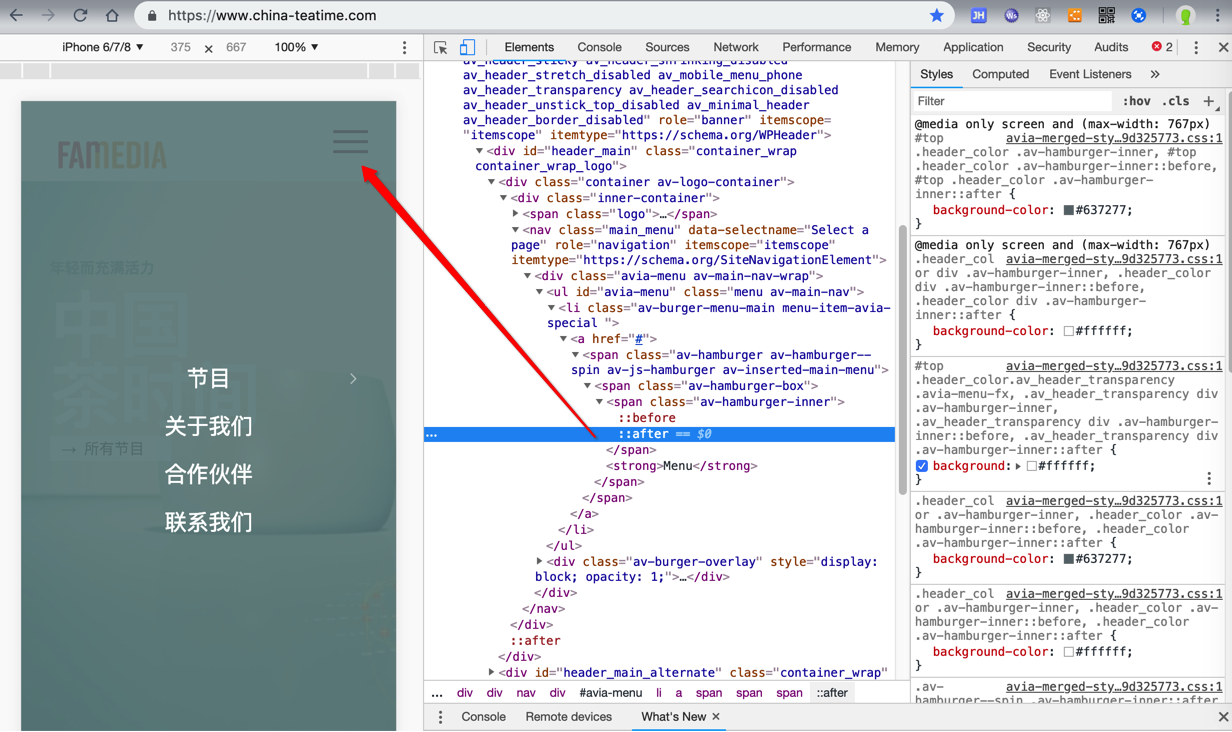Click the browser address bar URL

272,16
